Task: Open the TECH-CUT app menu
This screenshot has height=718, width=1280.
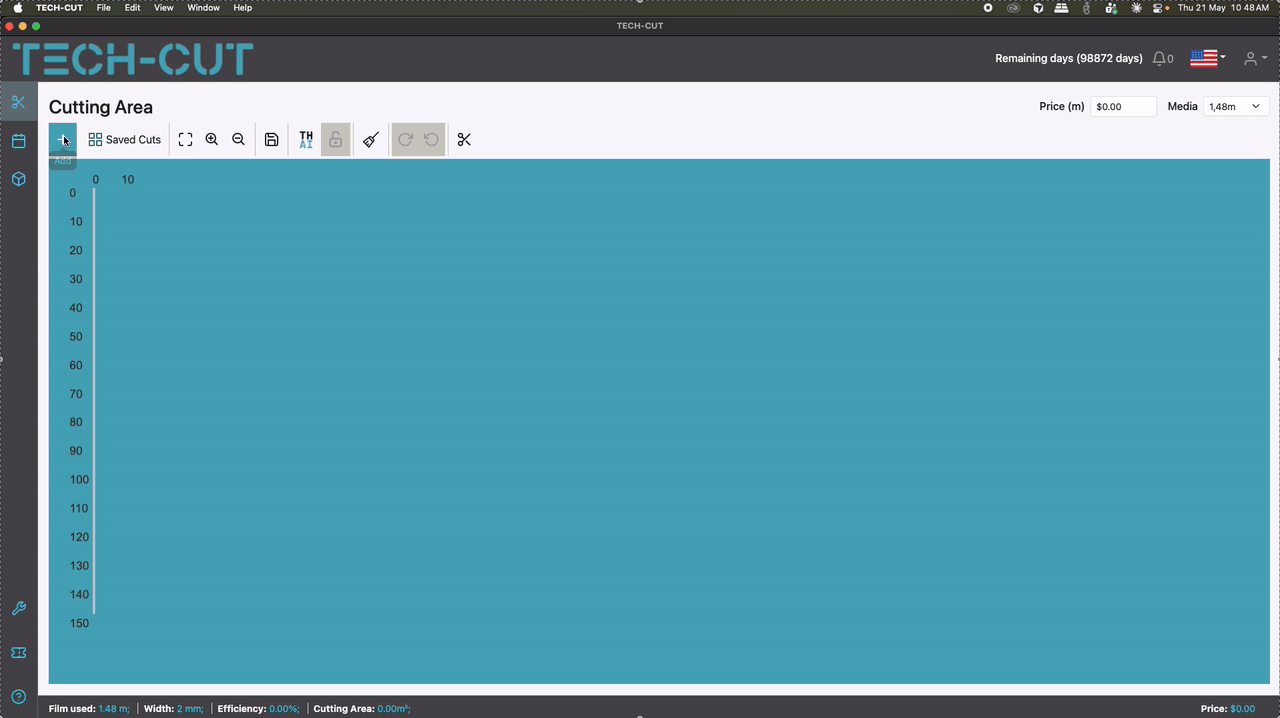Action: pyautogui.click(x=60, y=8)
